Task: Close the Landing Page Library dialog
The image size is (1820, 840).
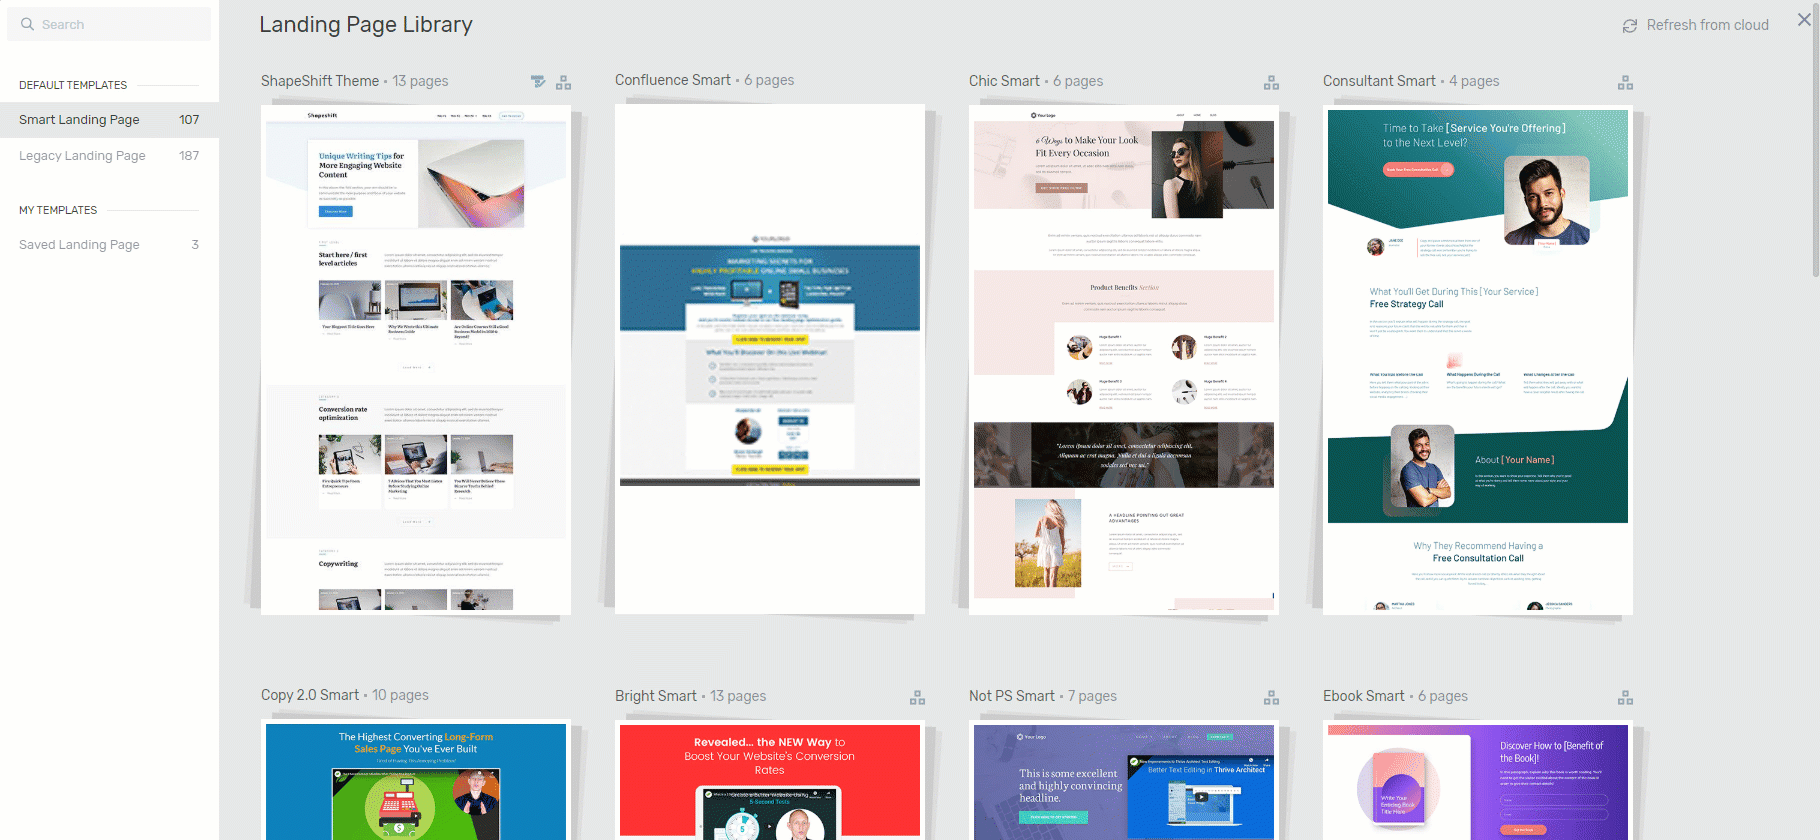Action: click(1804, 20)
